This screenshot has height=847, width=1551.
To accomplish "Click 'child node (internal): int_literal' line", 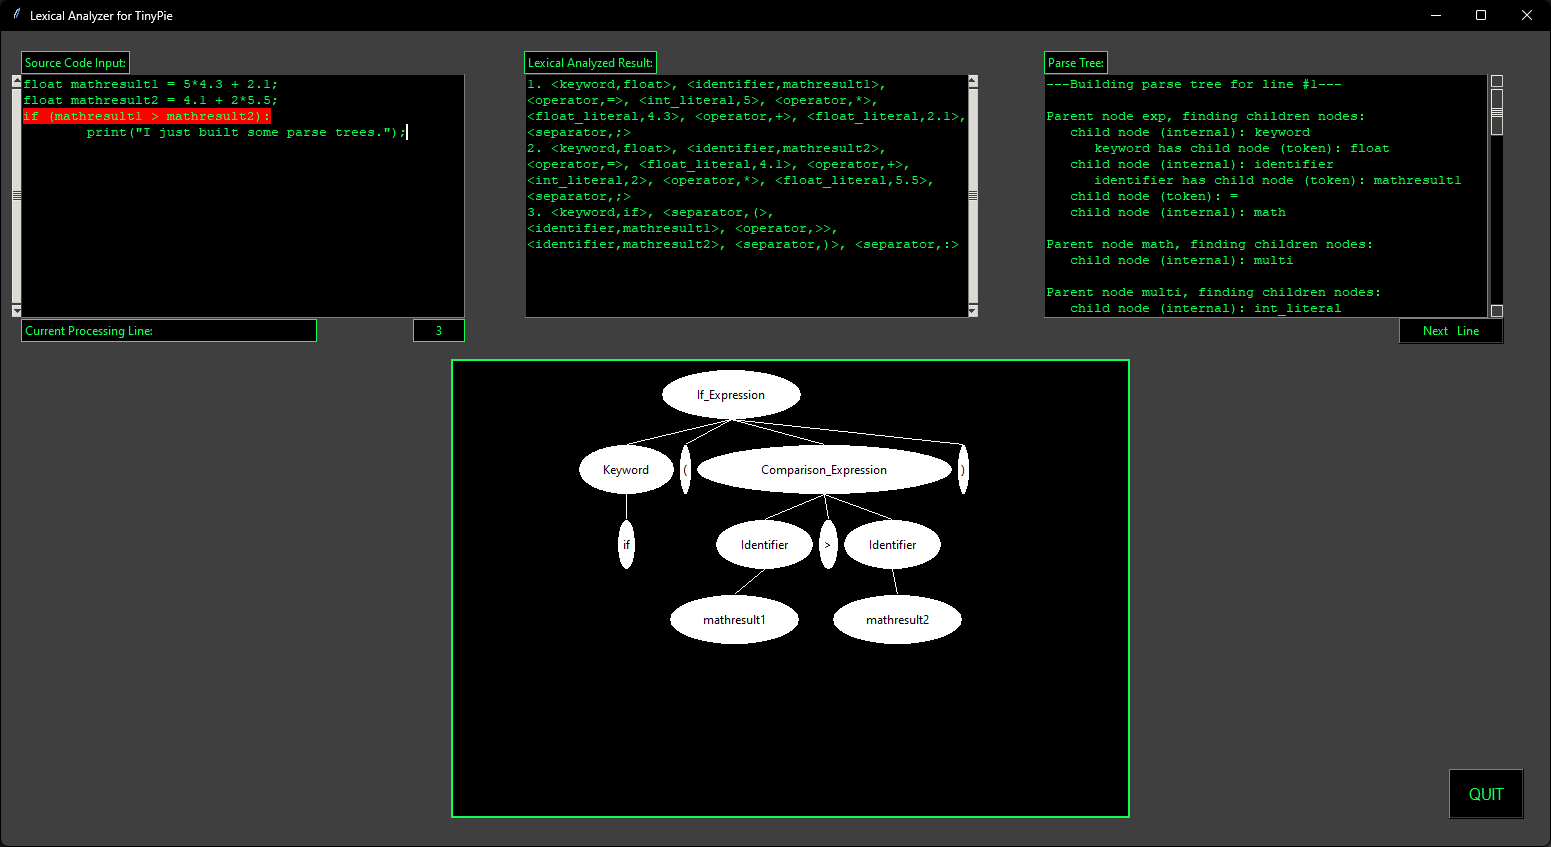I will [x=1206, y=308].
